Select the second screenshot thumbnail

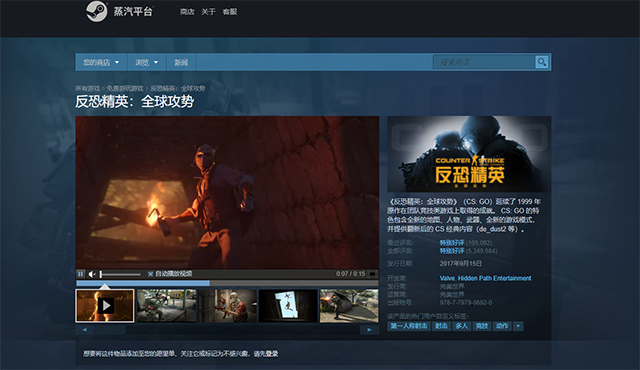[167, 306]
